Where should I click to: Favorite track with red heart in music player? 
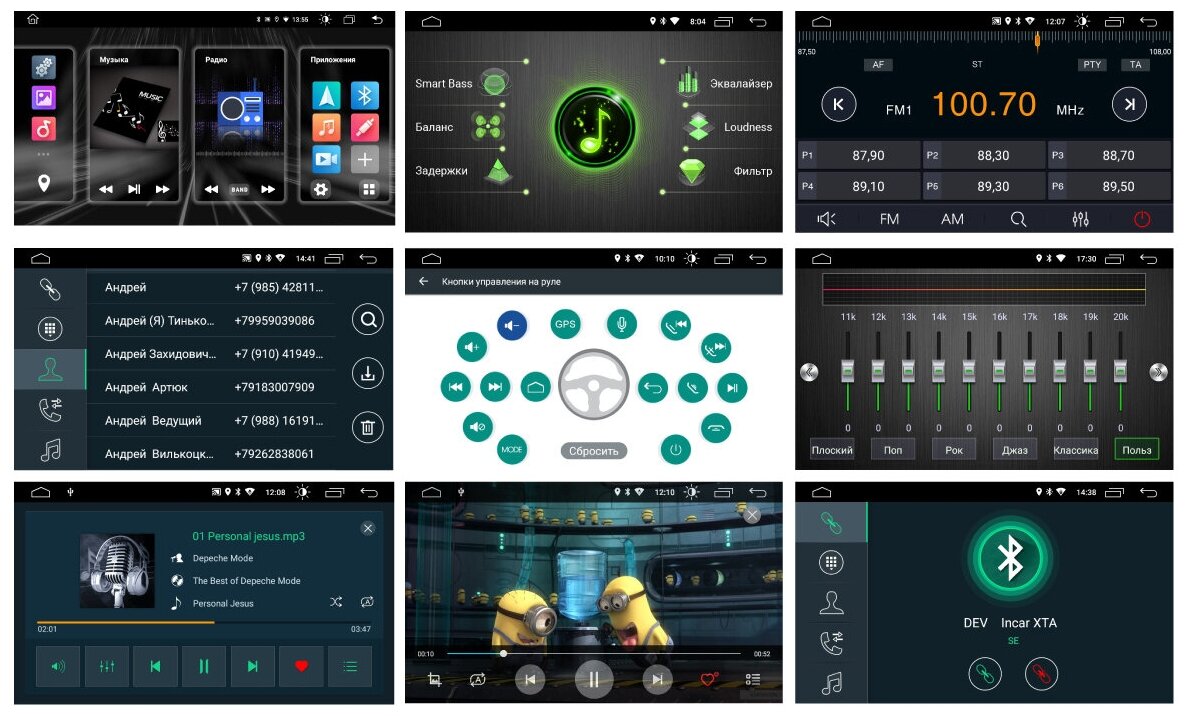301,666
